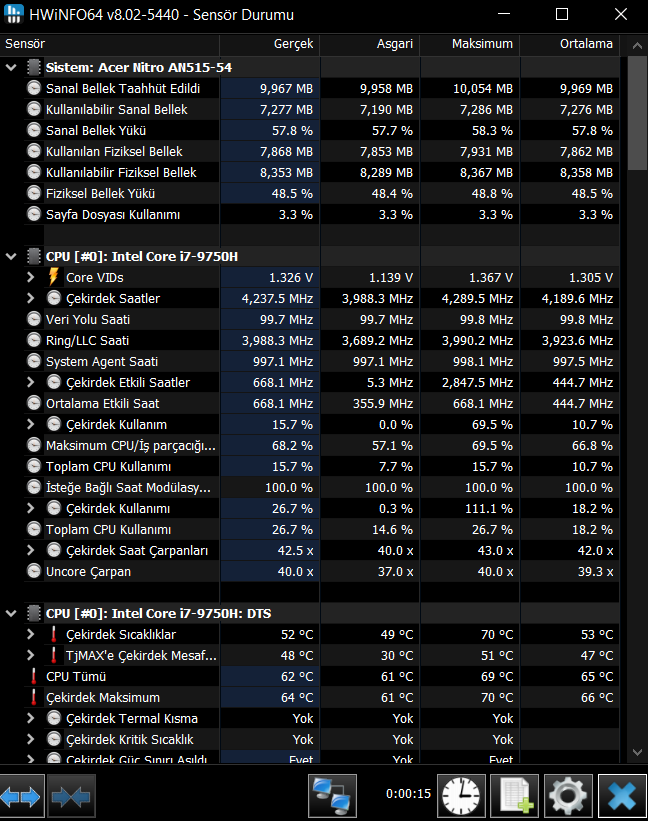Select the Maksimum CPU/İş parçacığı row

(322, 446)
